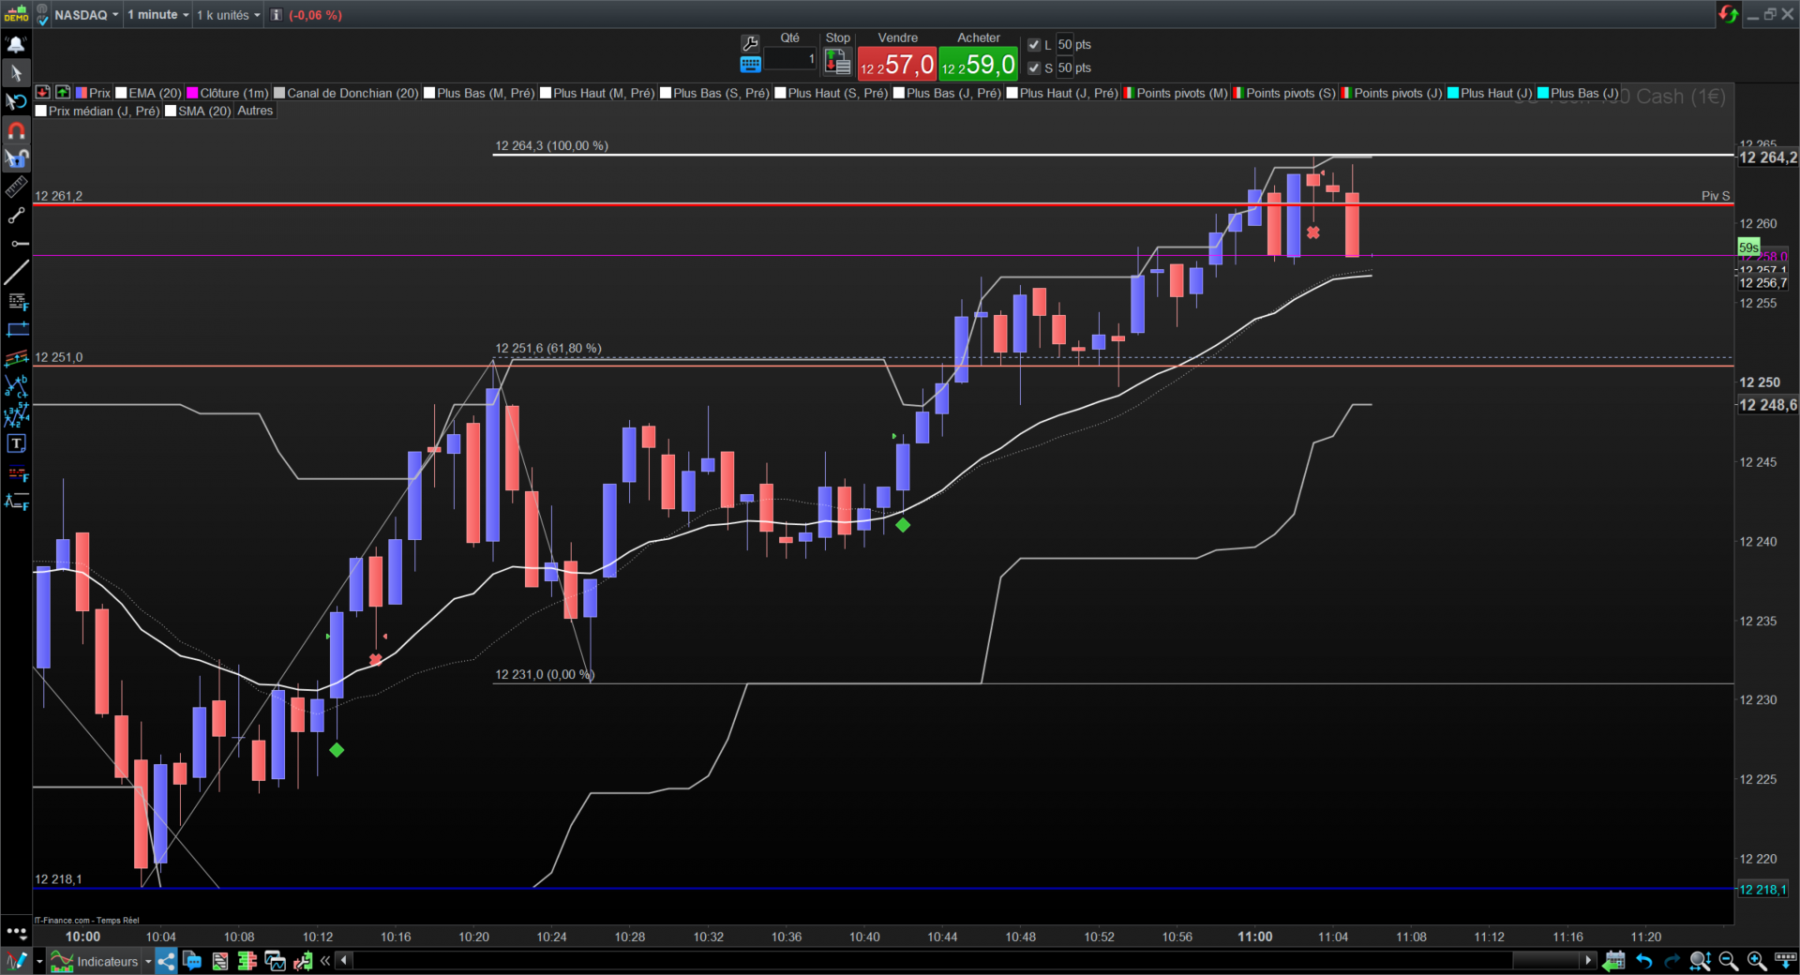This screenshot has height=975, width=1800.
Task: Open the 1 k unités dropdown
Action: coord(228,15)
